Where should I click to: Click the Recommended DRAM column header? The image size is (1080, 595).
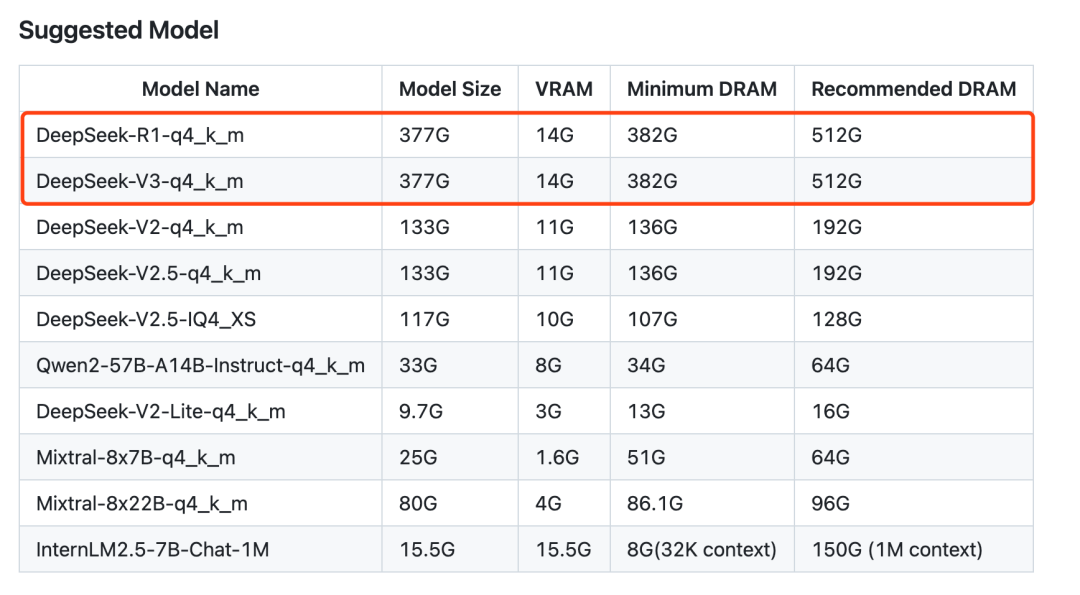tap(913, 89)
